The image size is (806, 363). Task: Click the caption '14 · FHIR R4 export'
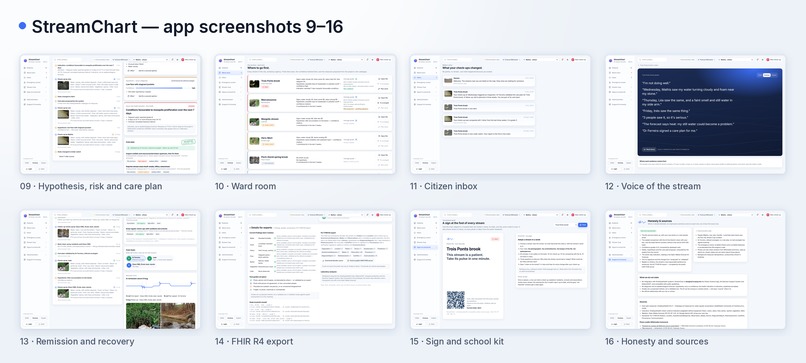254,341
